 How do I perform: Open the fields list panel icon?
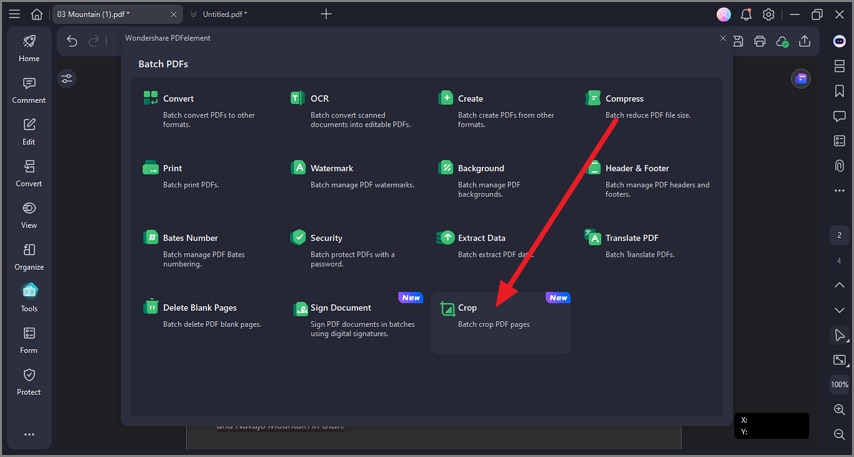coord(839,141)
